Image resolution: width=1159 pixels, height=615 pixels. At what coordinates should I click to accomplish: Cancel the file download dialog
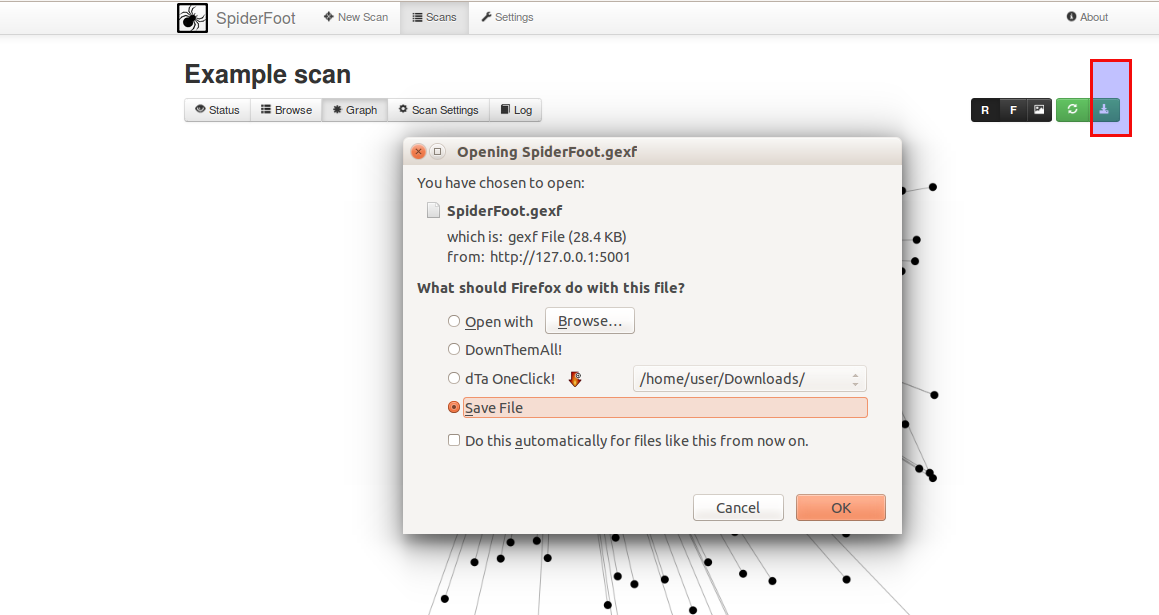pyautogui.click(x=738, y=508)
